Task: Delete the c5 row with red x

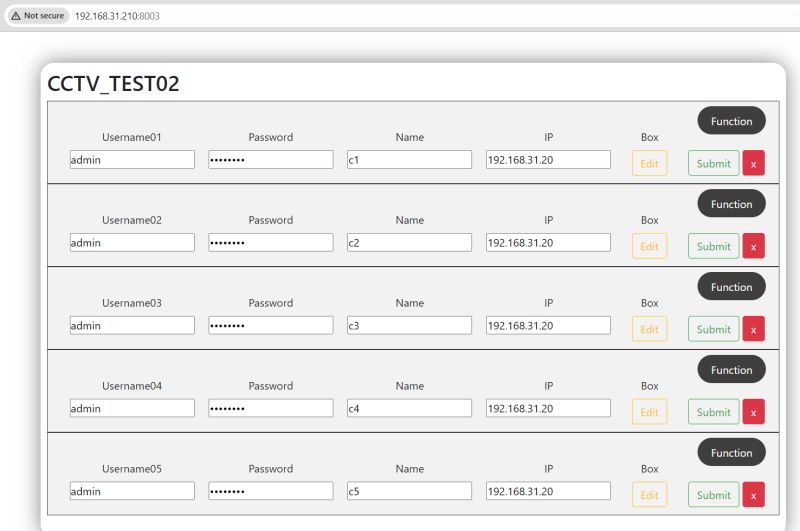Action: [x=754, y=495]
